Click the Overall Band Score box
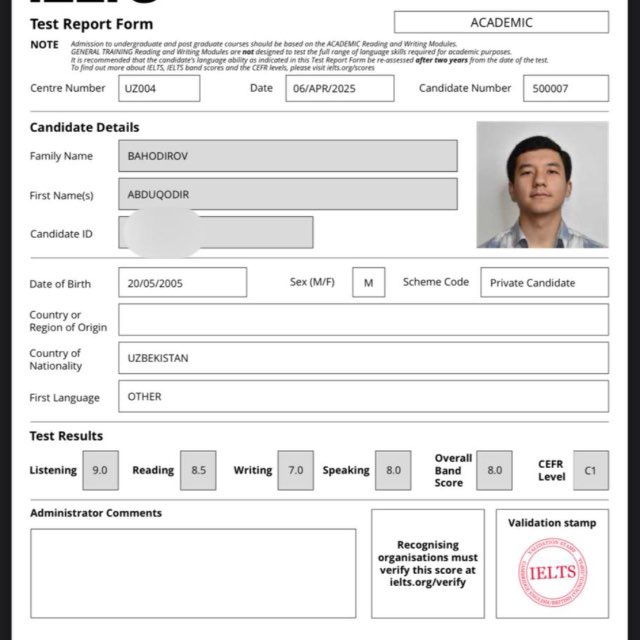The height and width of the screenshot is (640, 640). coord(494,470)
